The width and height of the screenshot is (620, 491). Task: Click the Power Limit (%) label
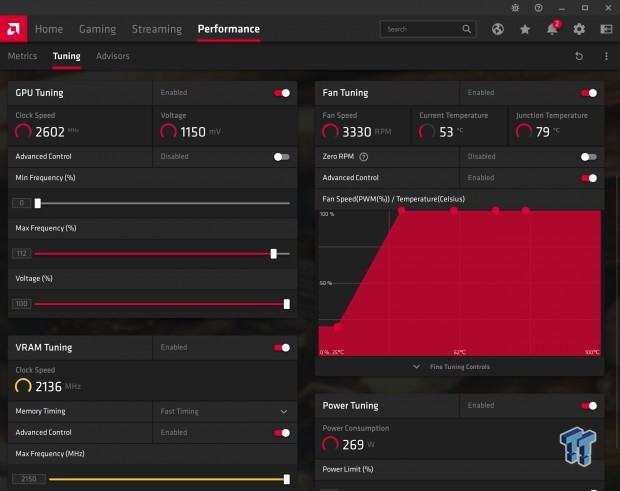click(x=348, y=469)
